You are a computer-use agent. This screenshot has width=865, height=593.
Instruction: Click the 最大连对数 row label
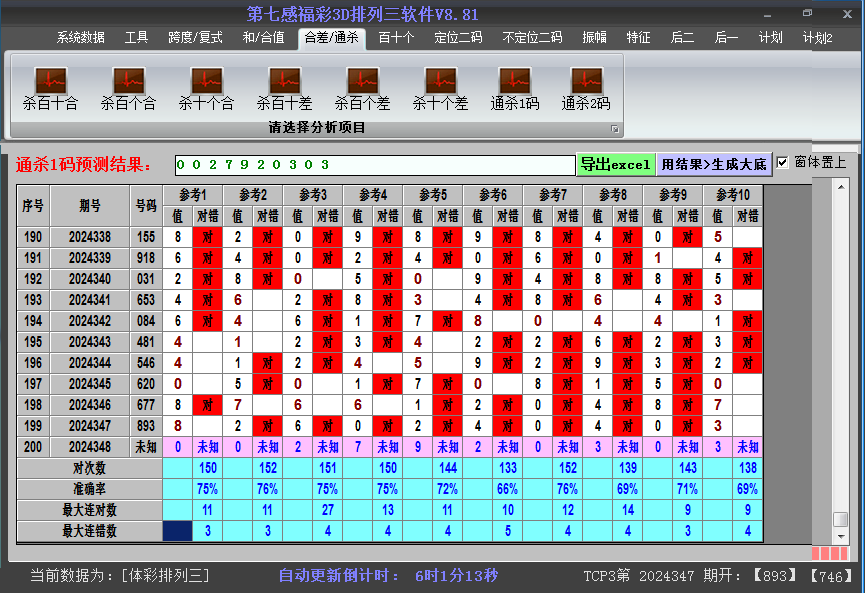click(89, 510)
